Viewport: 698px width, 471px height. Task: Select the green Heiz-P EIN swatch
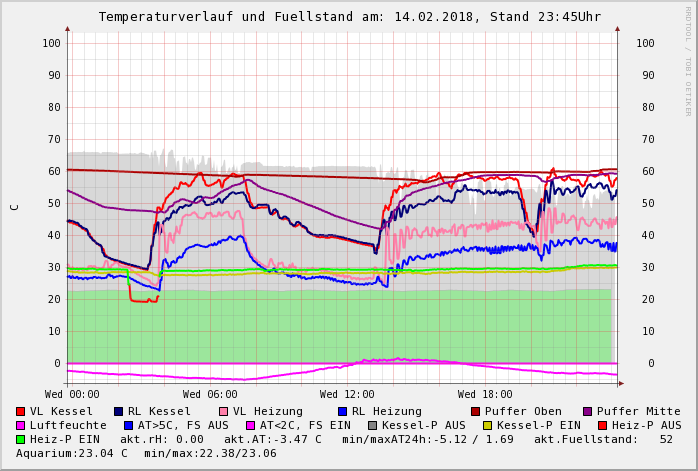(21, 439)
